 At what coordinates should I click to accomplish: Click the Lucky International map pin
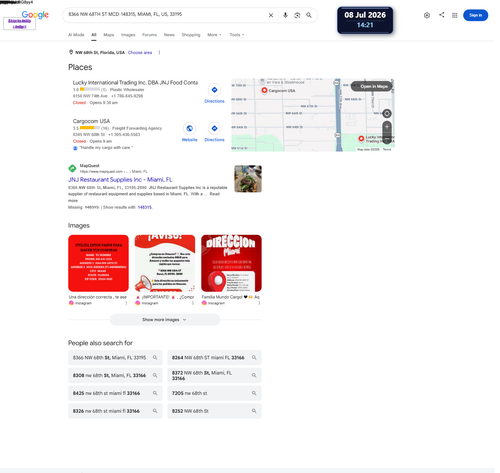361,138
